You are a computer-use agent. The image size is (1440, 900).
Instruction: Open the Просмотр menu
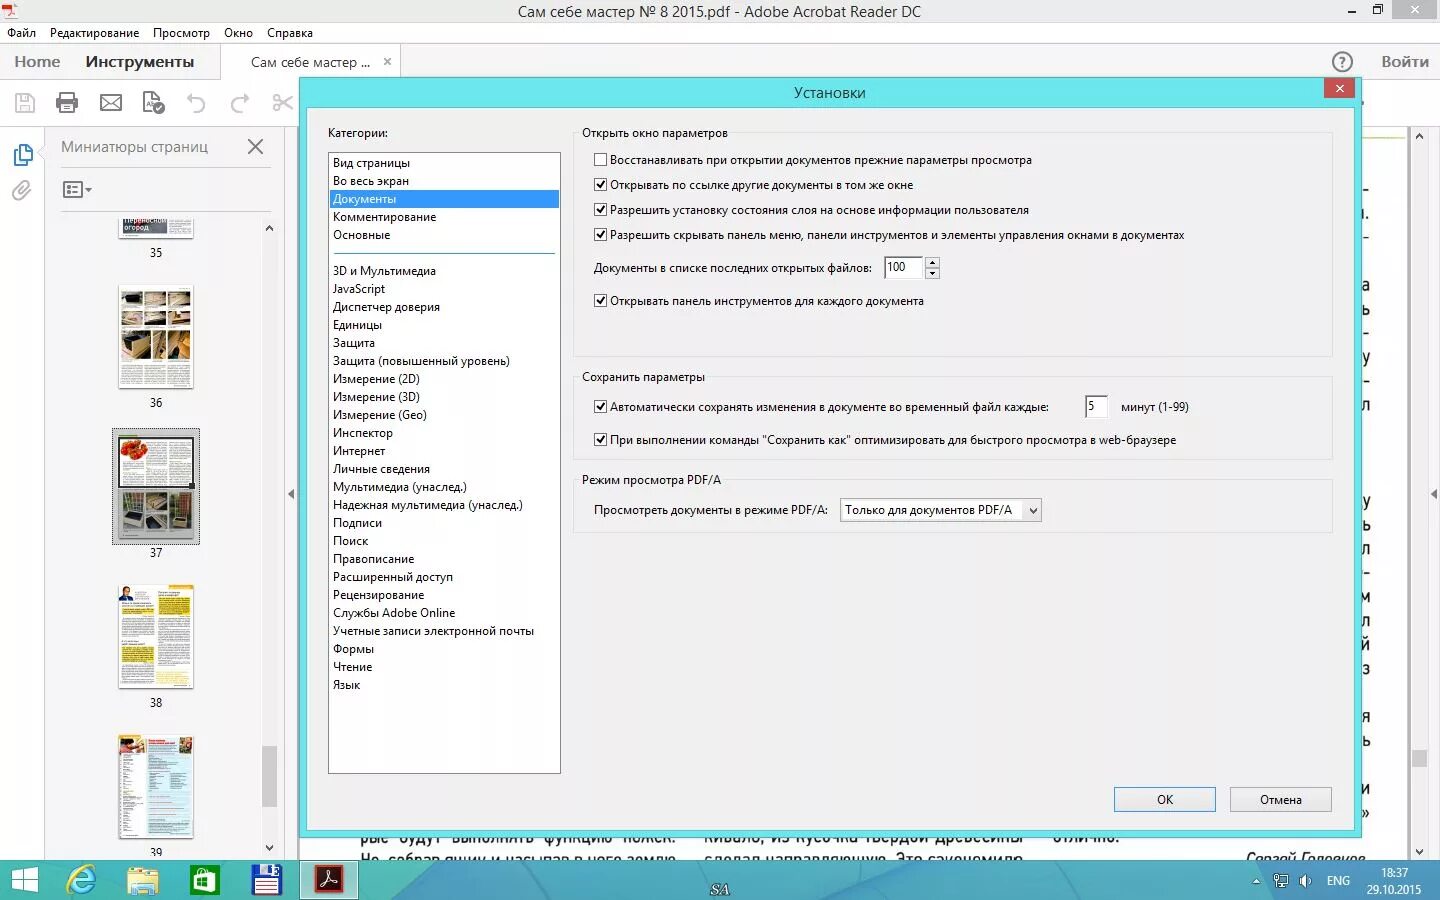click(x=181, y=33)
